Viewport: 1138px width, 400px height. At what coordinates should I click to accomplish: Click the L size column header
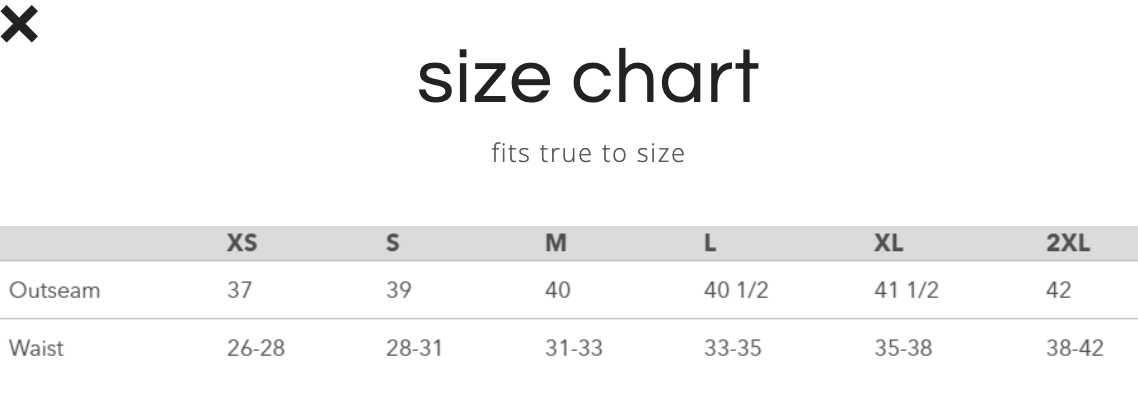pos(710,243)
